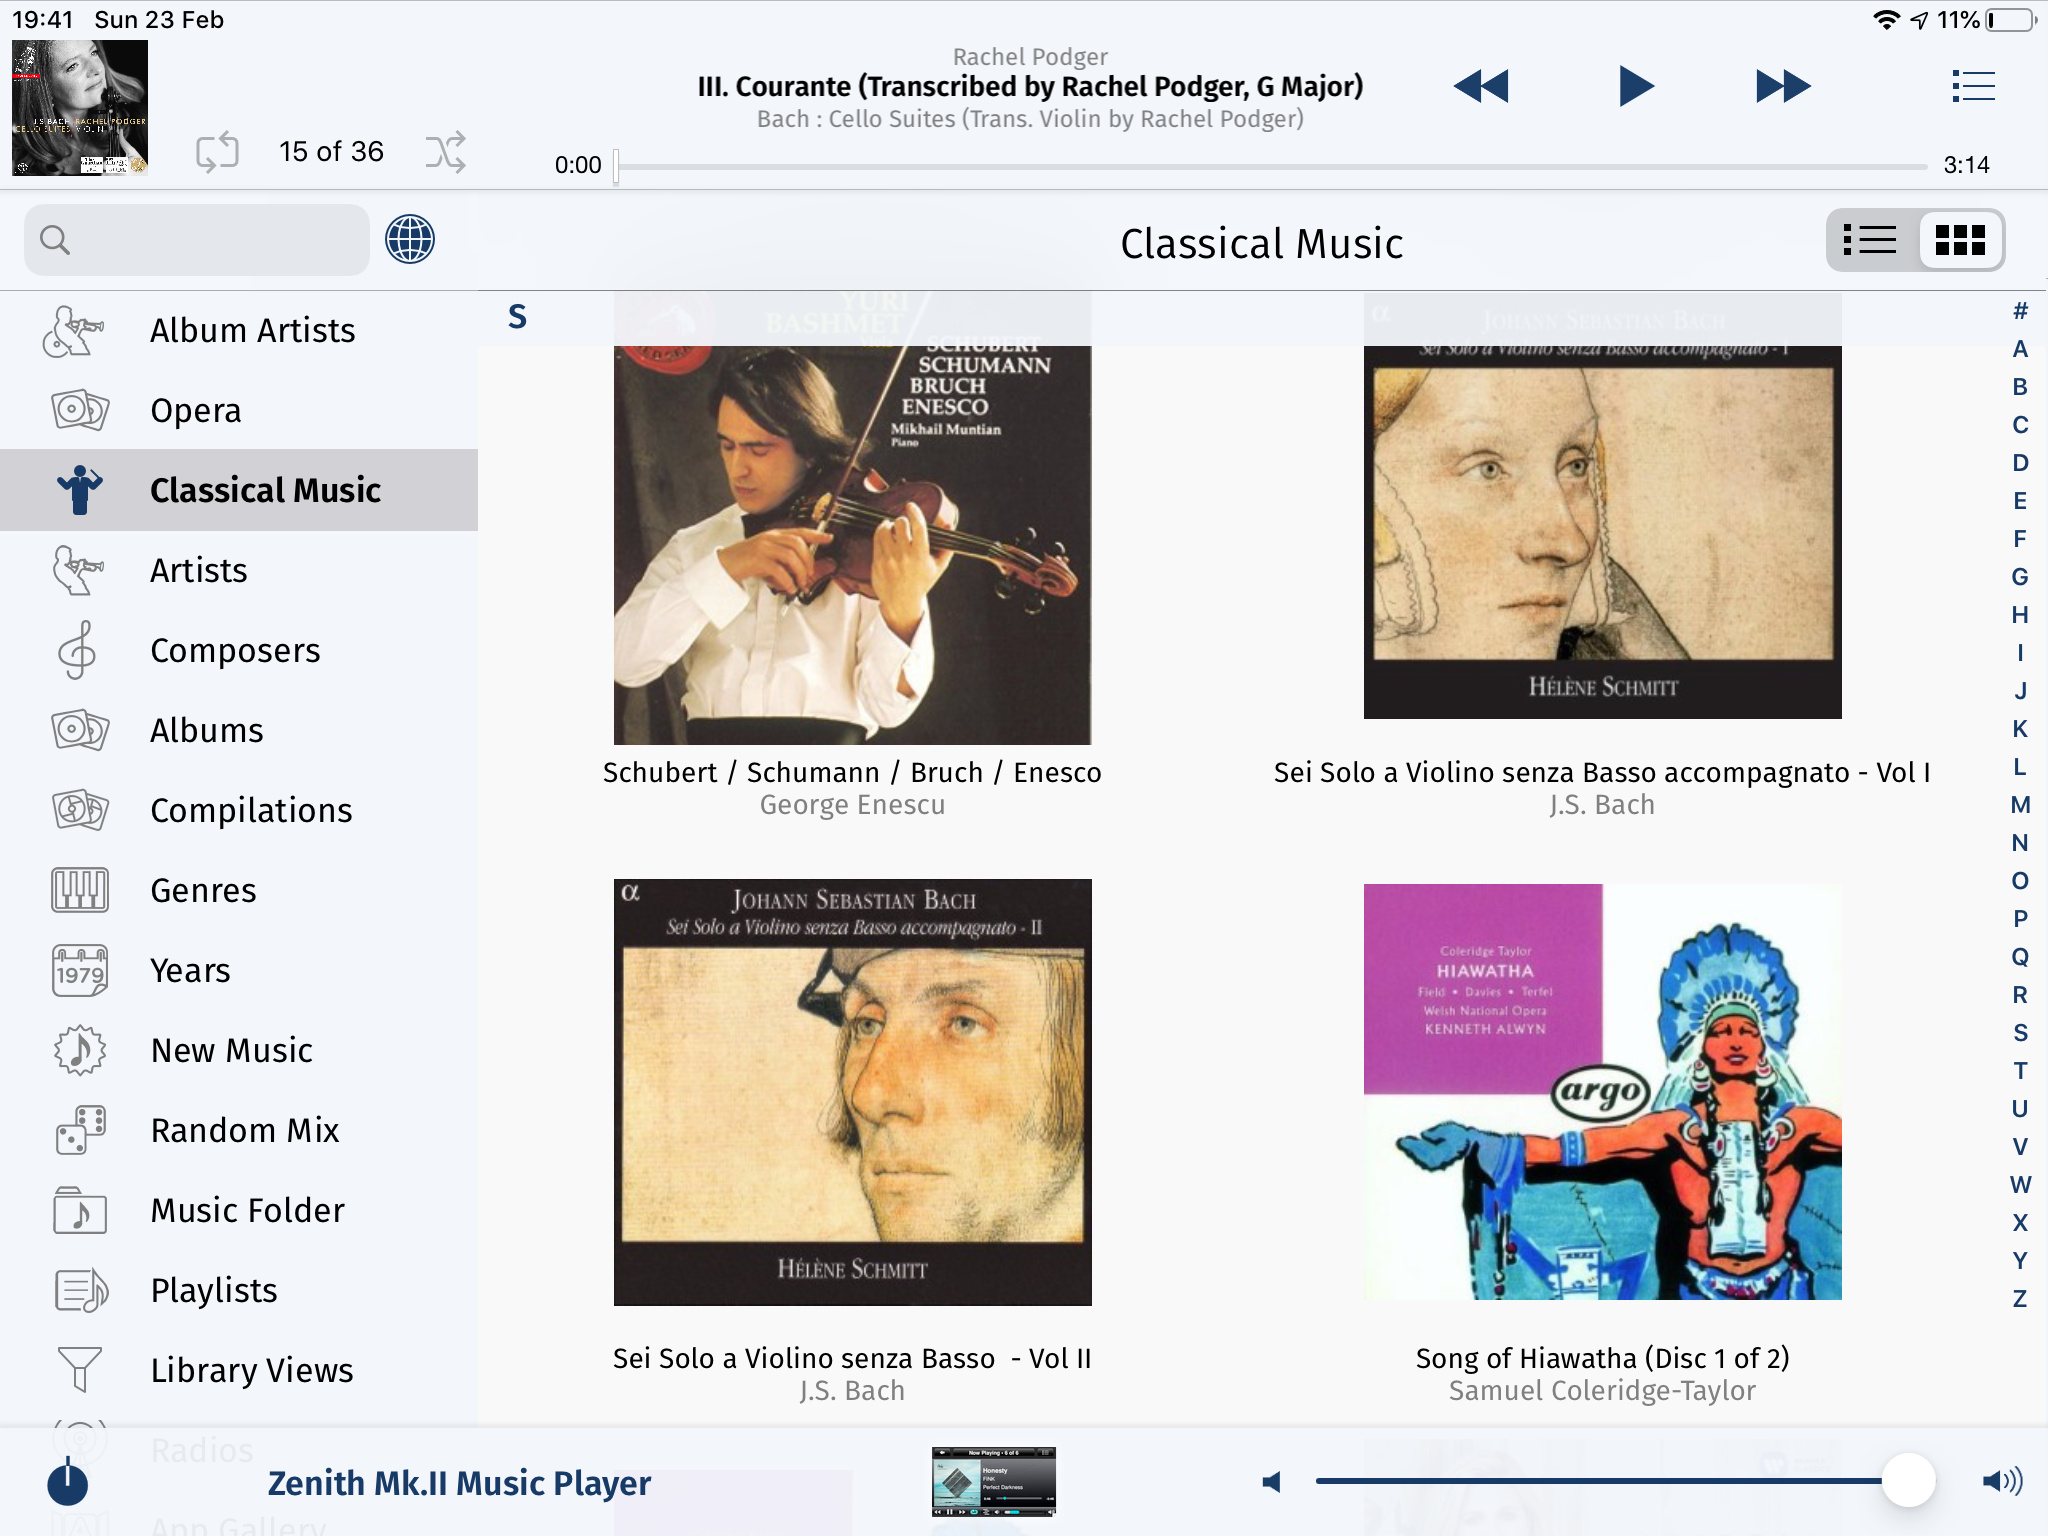Image resolution: width=2048 pixels, height=1536 pixels.
Task: Toggle shuffle mode
Action: point(445,152)
